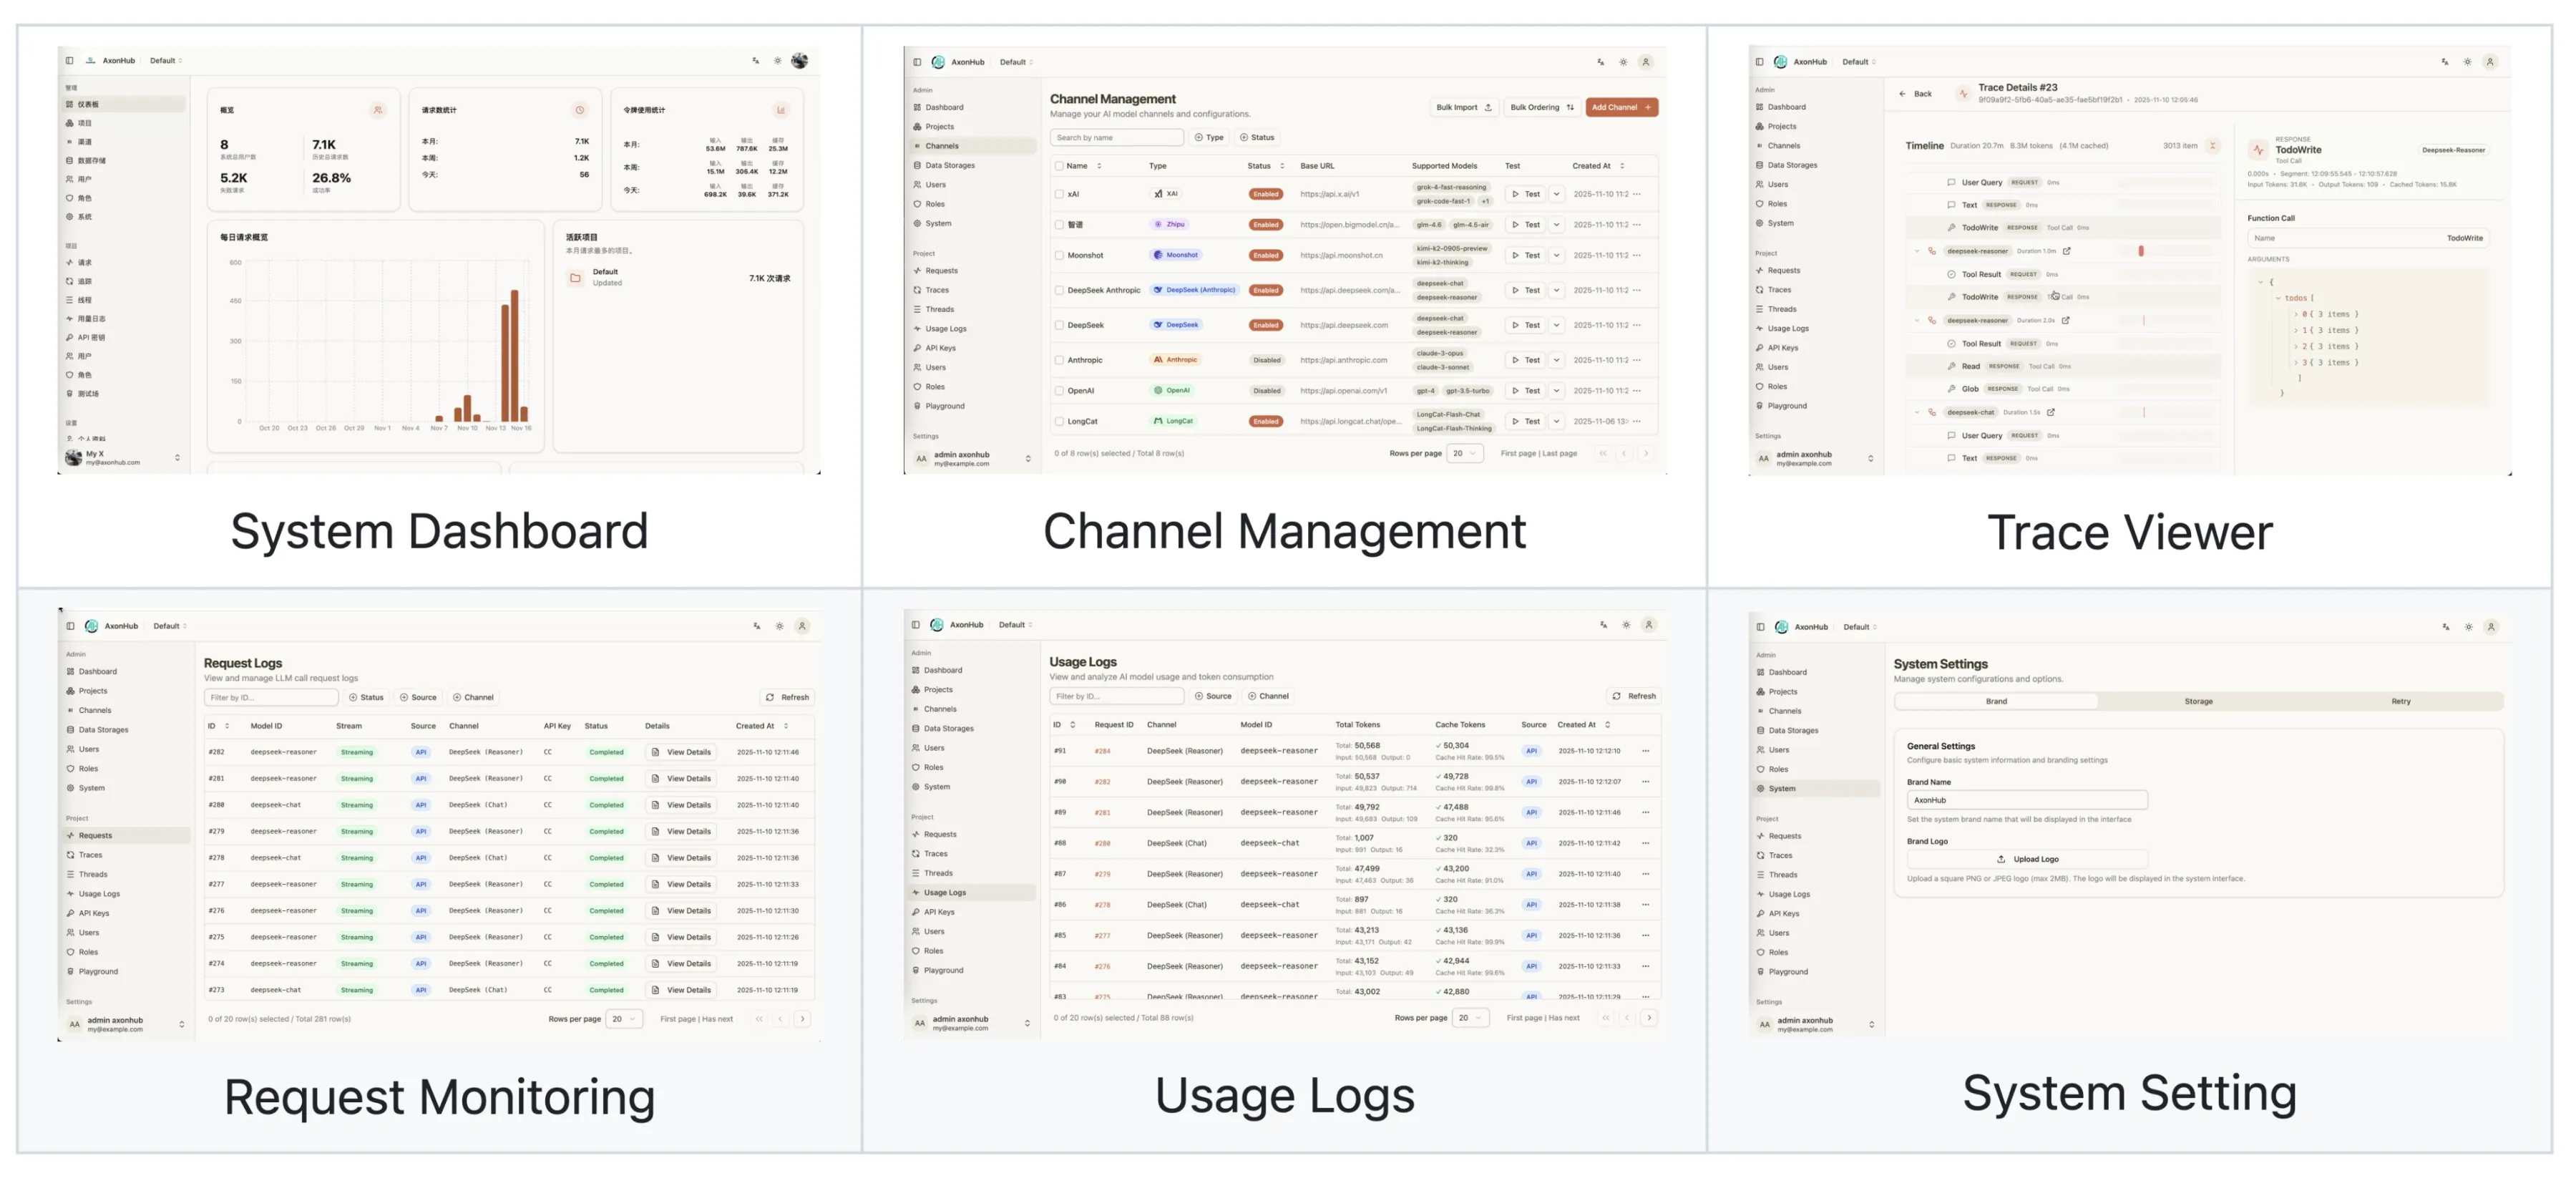Click the Bulk Ordering sort arrows icon
The height and width of the screenshot is (1186, 2576).
point(1570,107)
